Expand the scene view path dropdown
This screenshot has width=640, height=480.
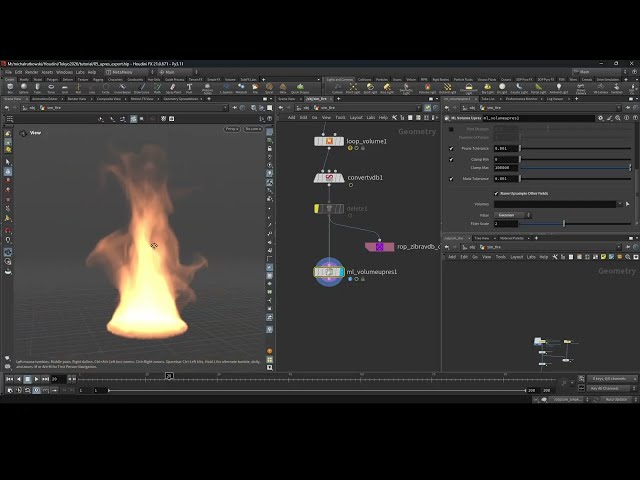point(225,108)
